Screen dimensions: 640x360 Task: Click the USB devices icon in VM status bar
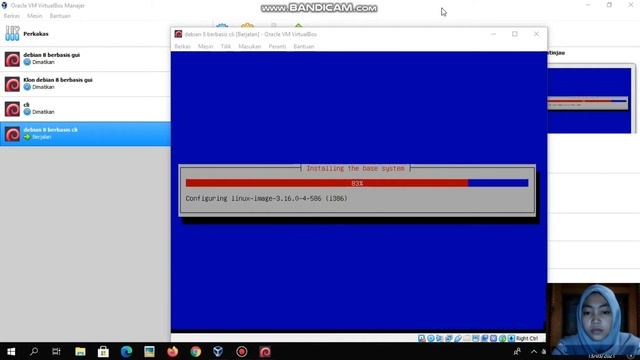(x=458, y=338)
